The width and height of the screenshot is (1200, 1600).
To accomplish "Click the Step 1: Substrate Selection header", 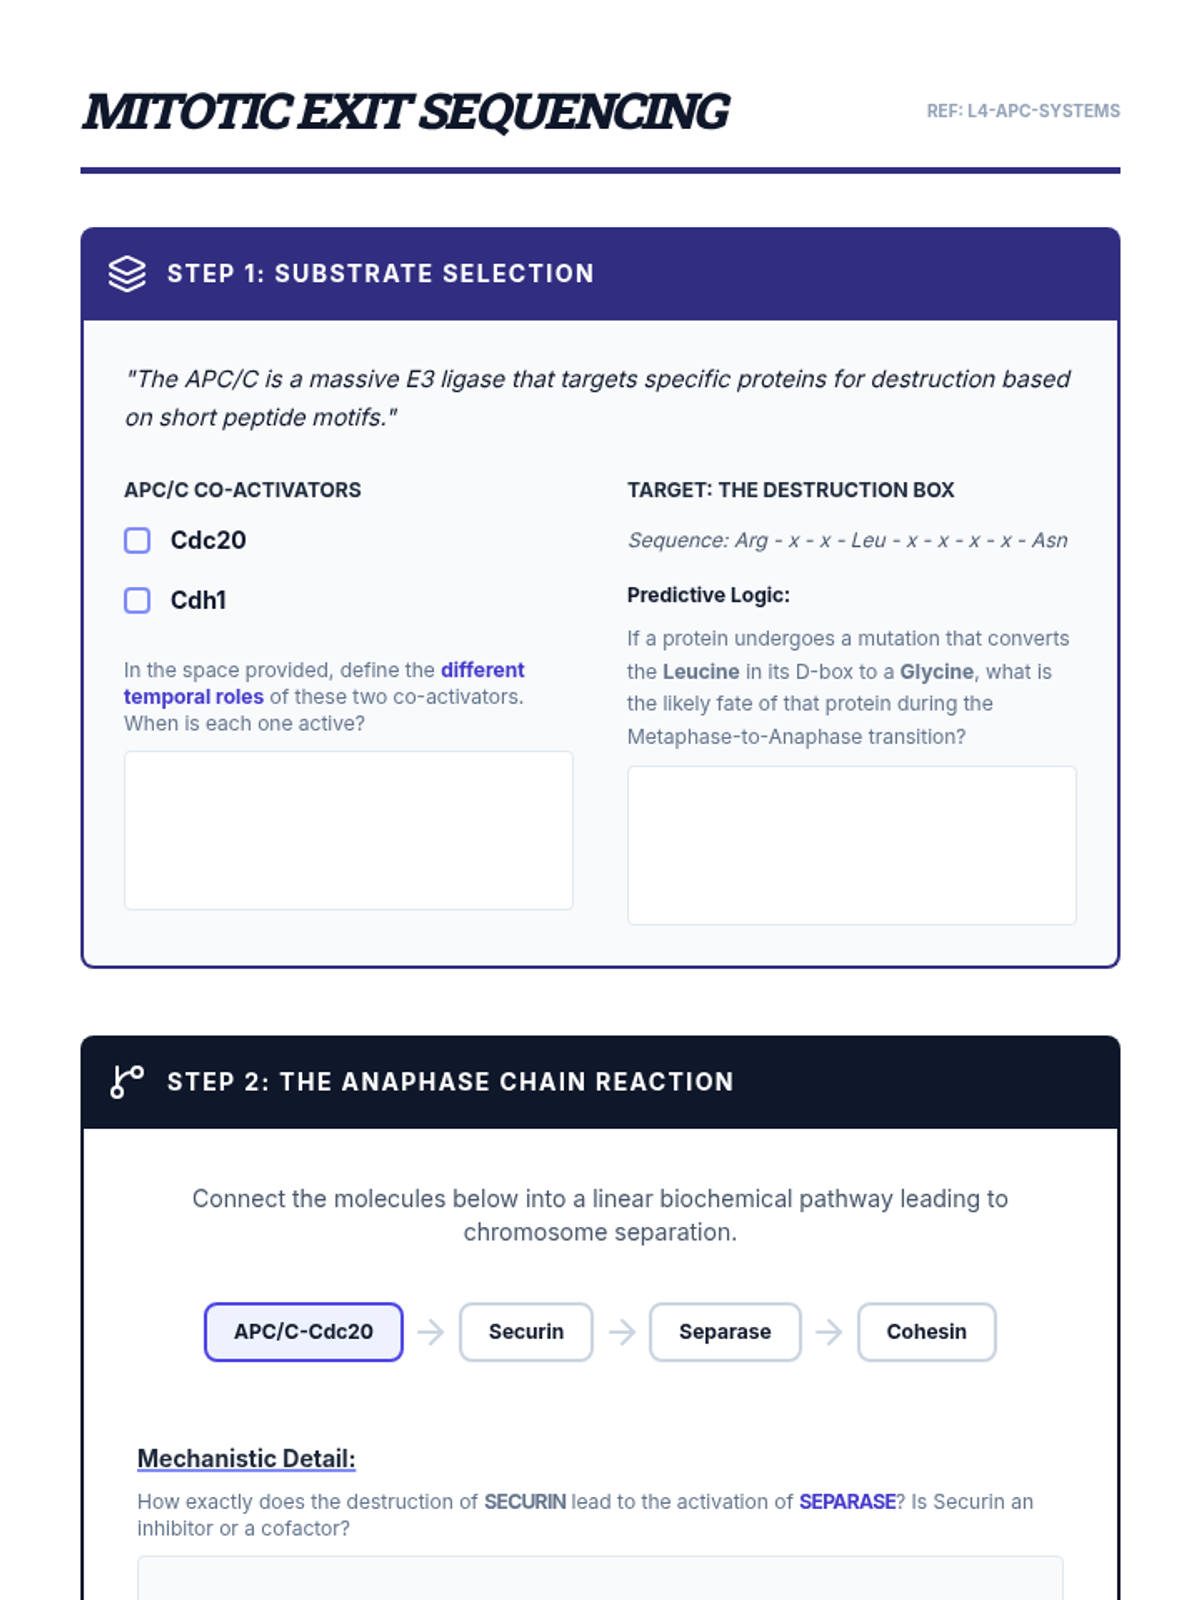I will tap(380, 274).
